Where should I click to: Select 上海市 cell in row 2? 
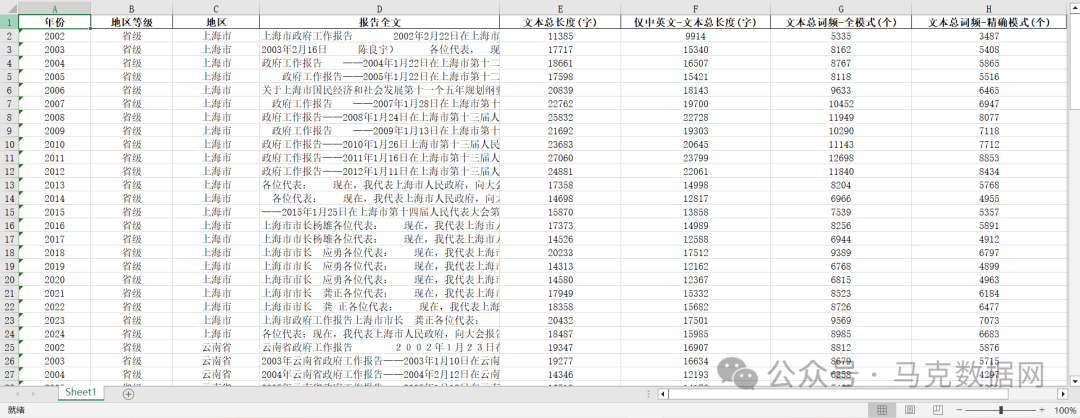click(216, 36)
